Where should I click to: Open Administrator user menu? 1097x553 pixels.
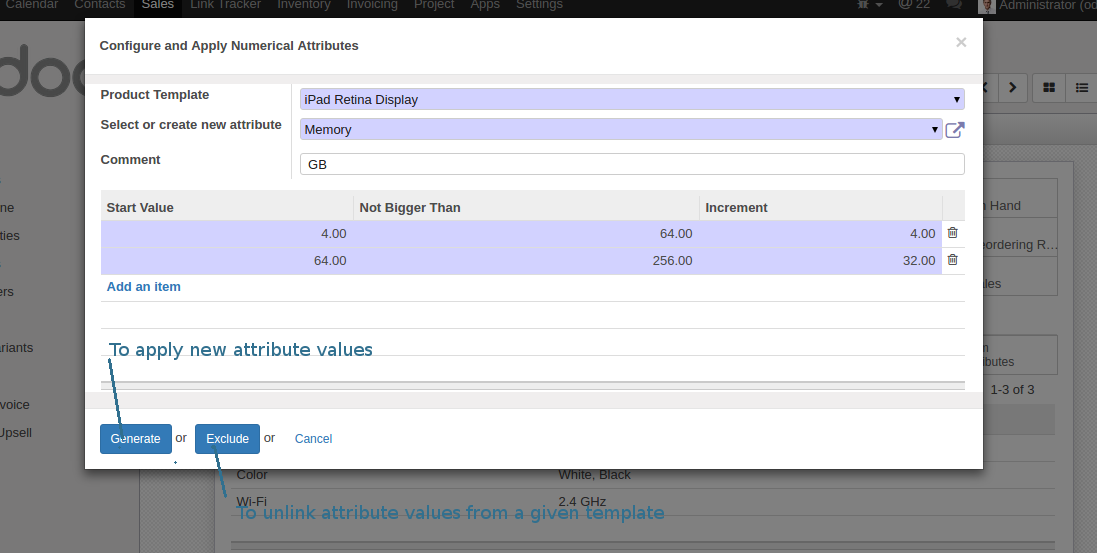(1038, 5)
